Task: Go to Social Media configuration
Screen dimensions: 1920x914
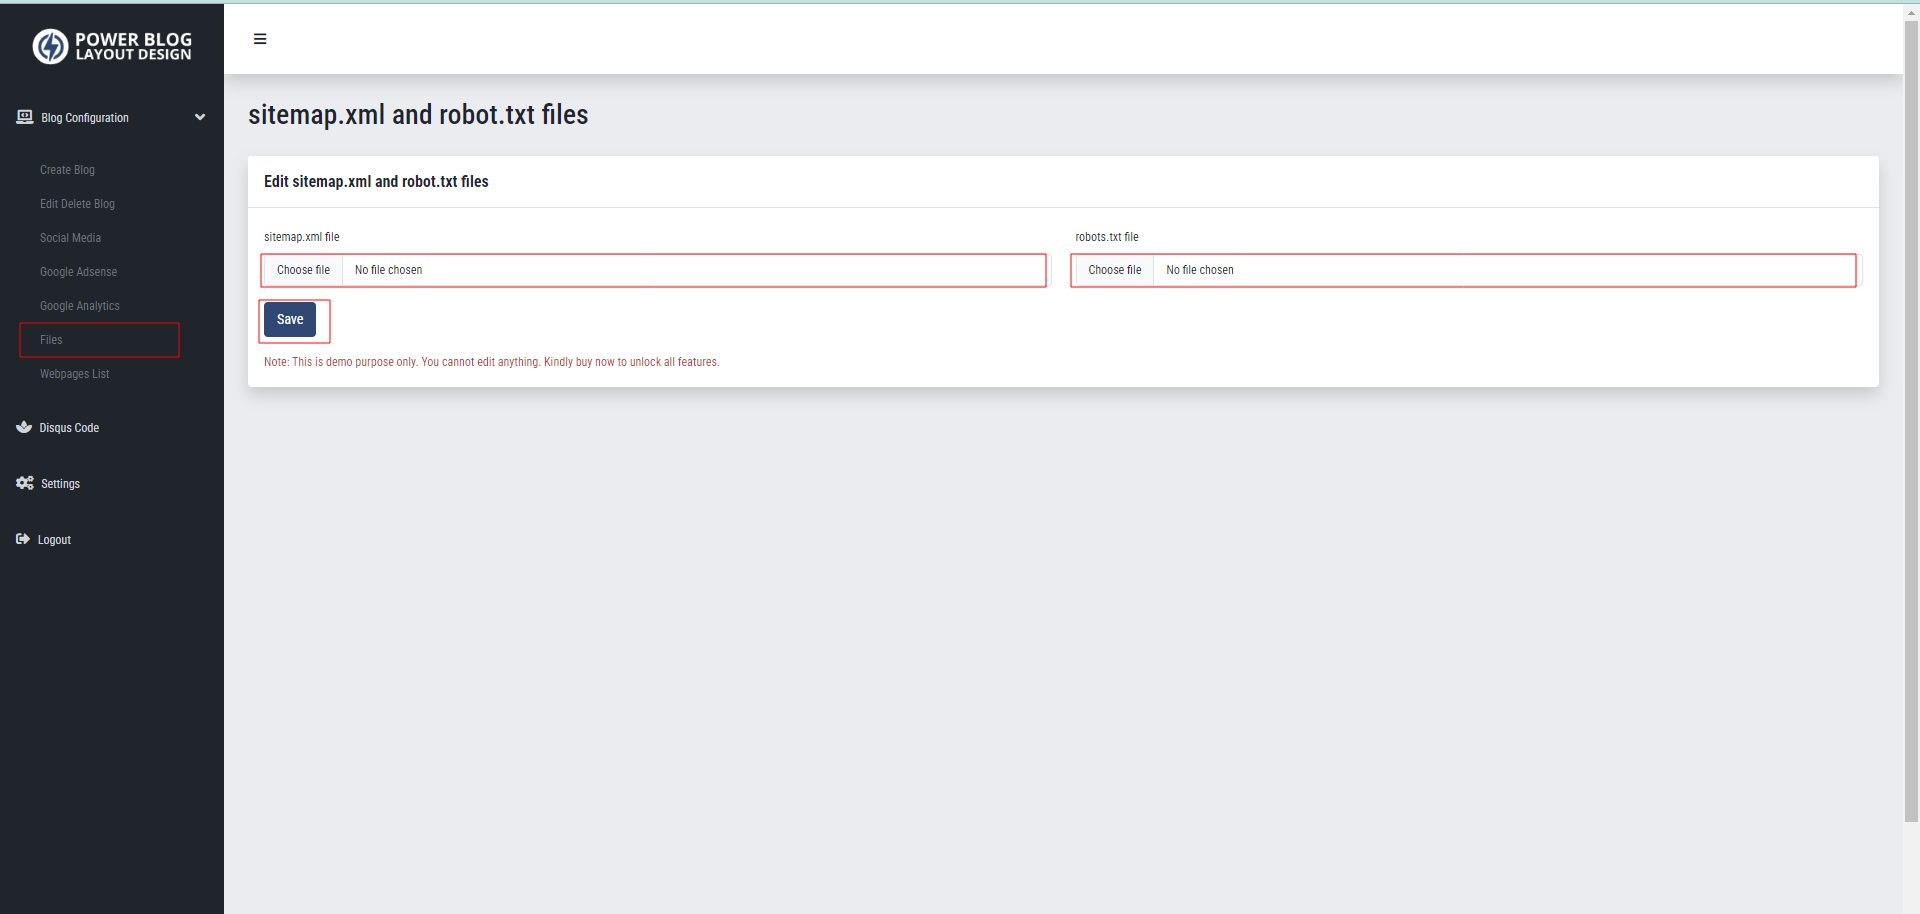Action: pyautogui.click(x=70, y=237)
